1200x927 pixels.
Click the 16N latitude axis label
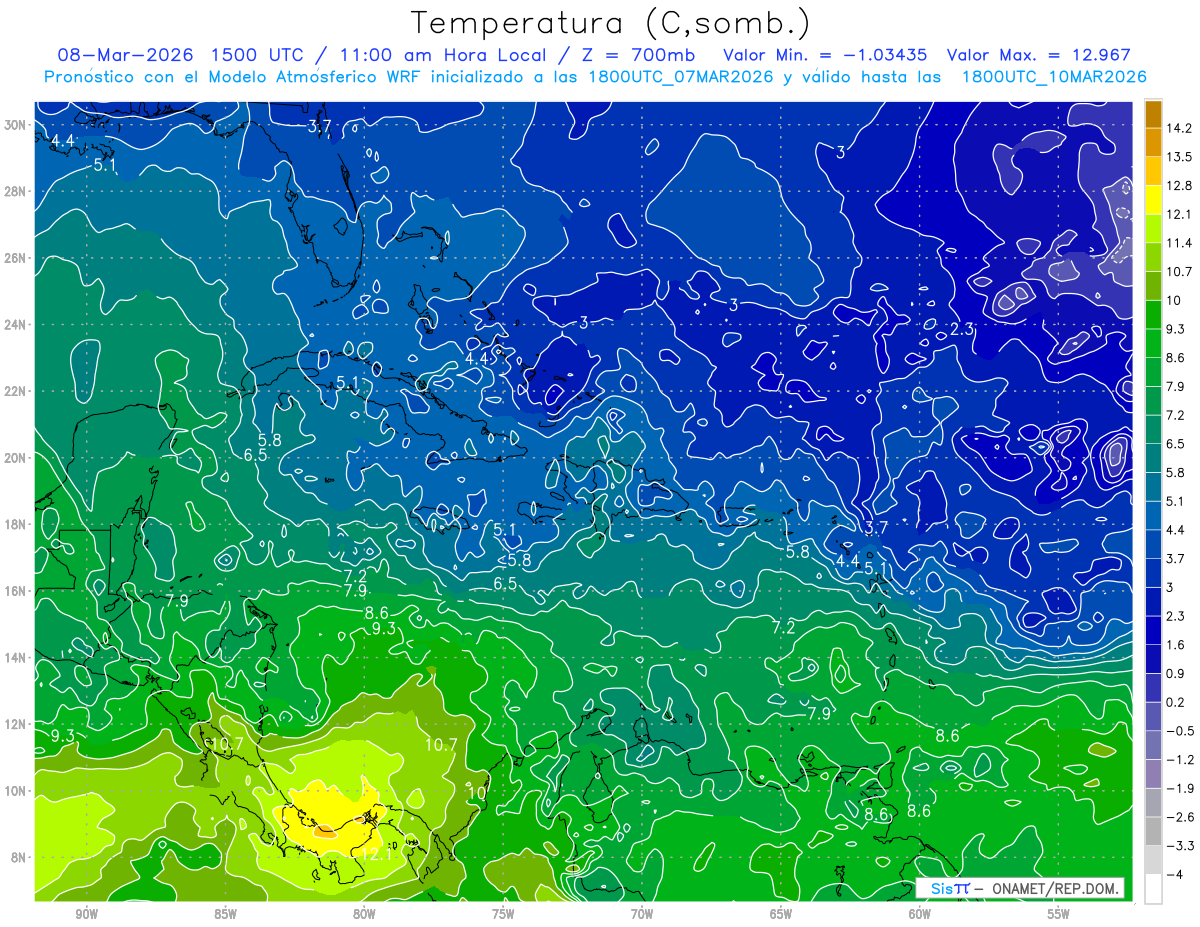[x=17, y=591]
